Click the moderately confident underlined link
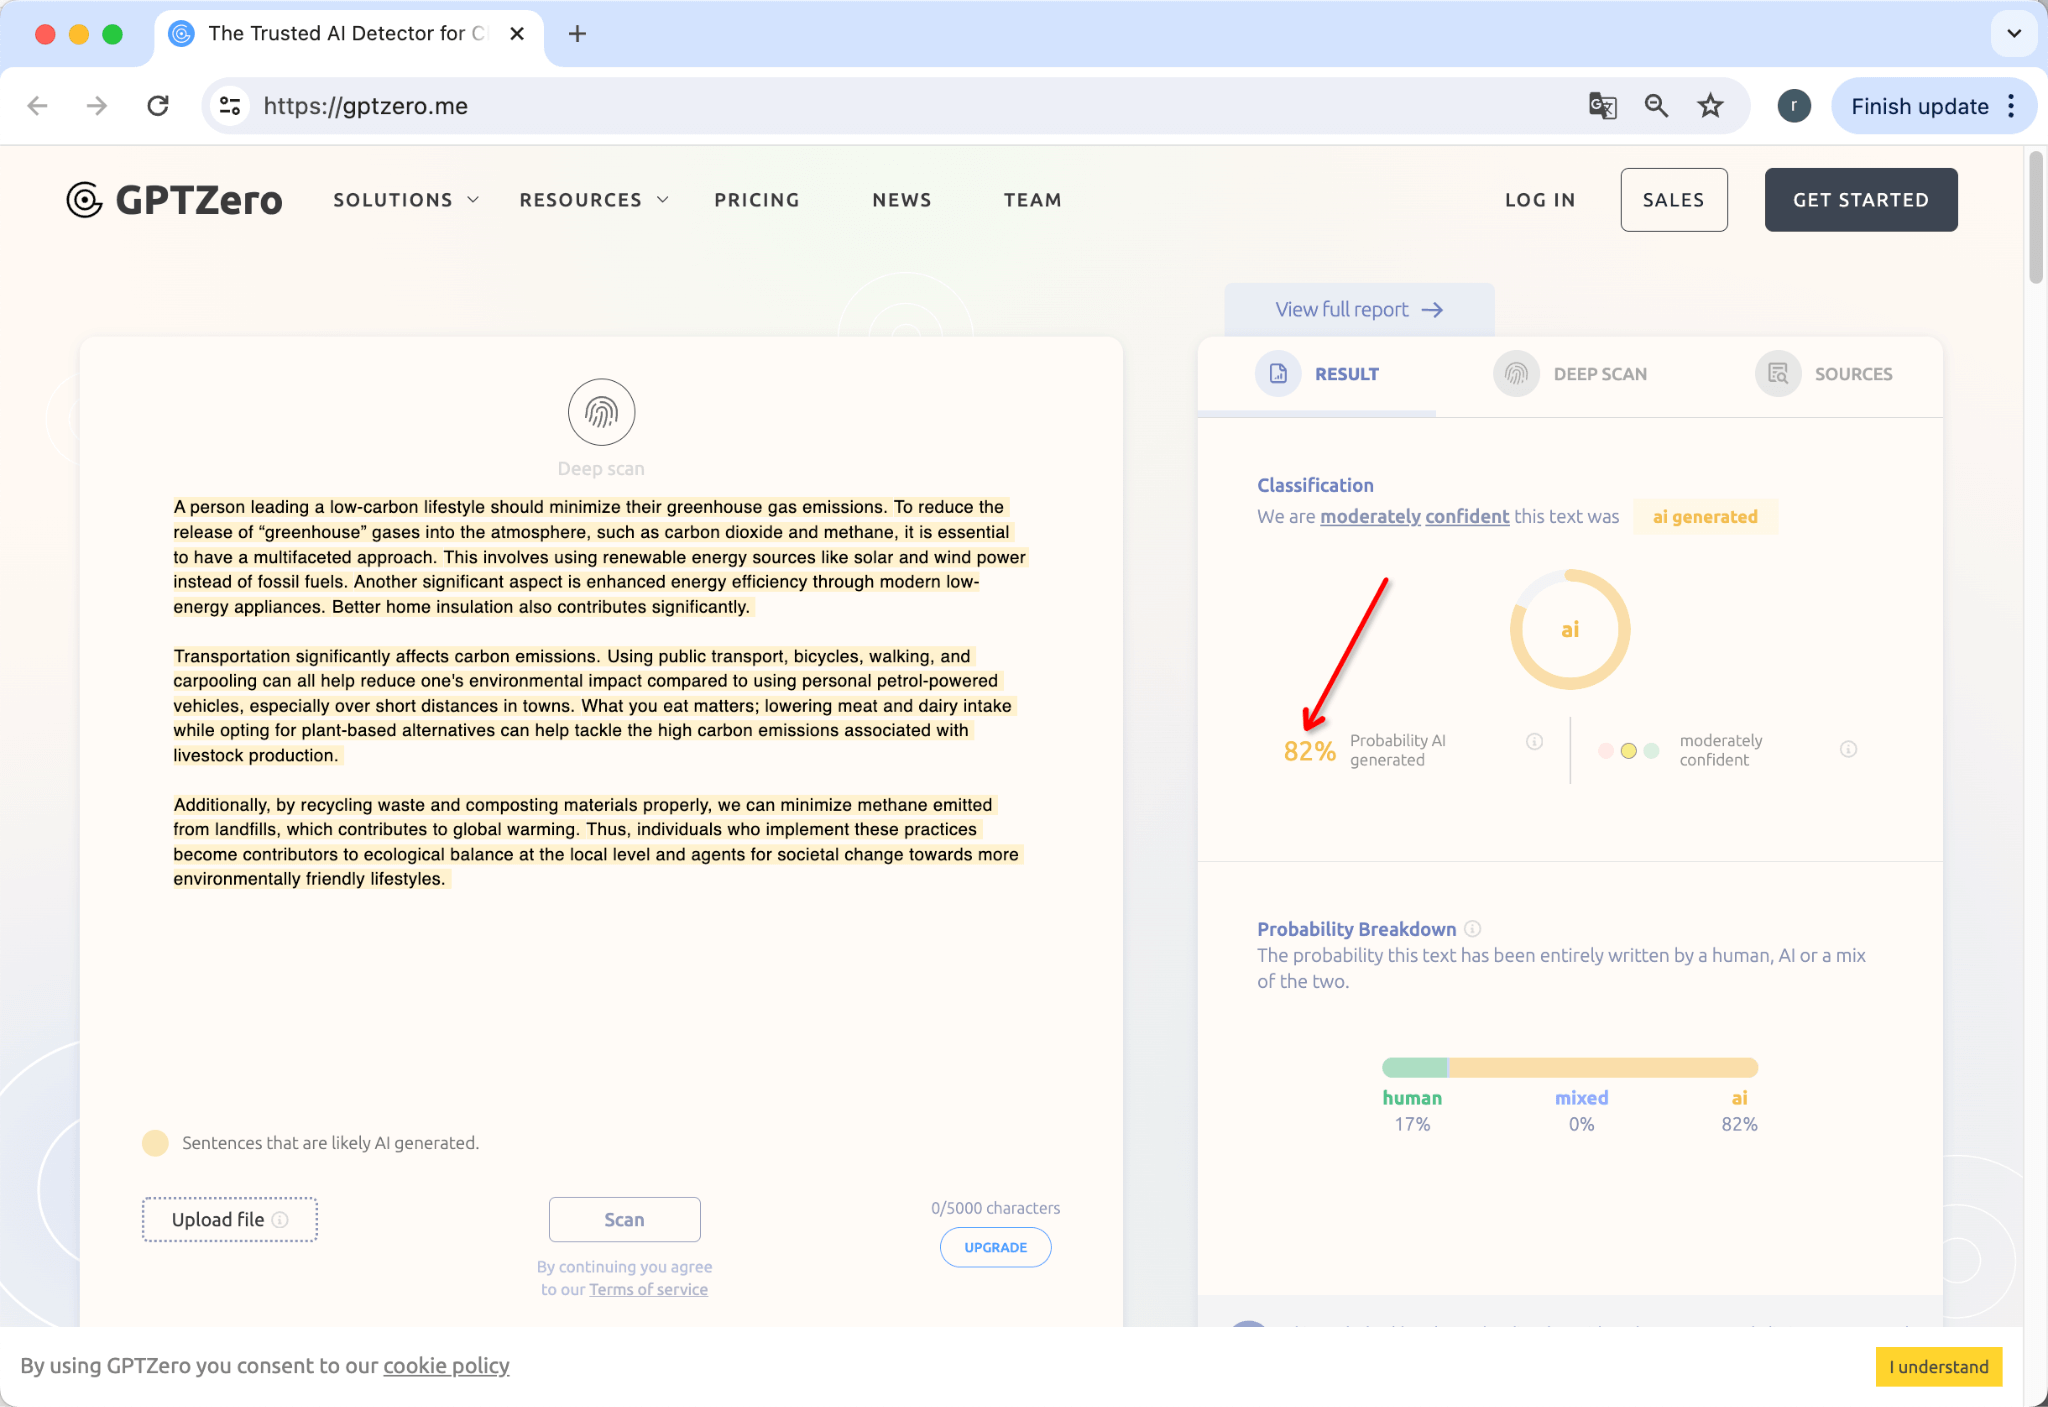 (x=1414, y=517)
